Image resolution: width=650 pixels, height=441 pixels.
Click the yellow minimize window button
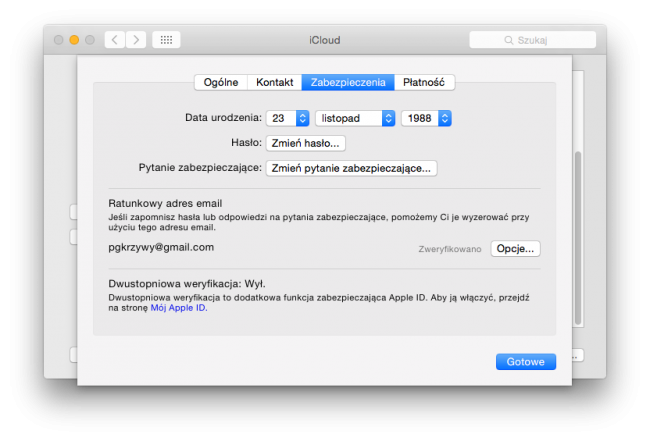(x=74, y=40)
